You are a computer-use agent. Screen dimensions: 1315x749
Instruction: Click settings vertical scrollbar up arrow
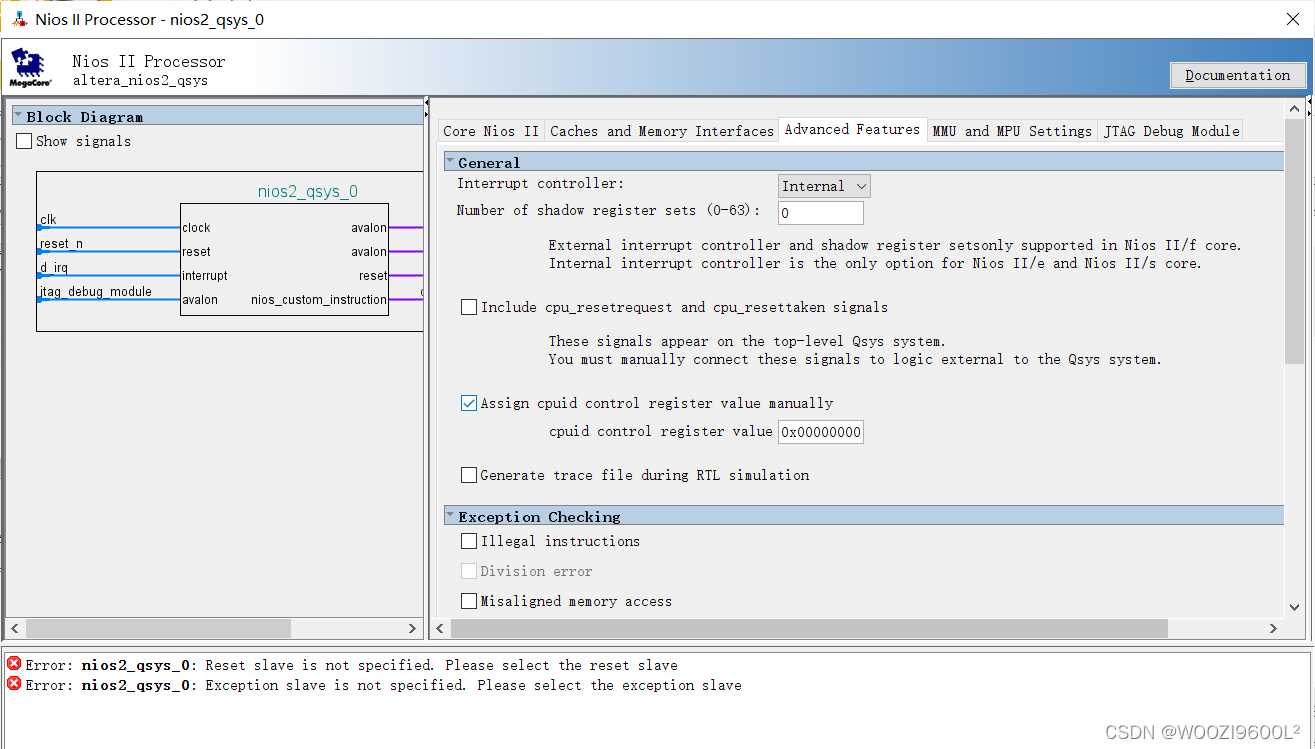point(1295,107)
